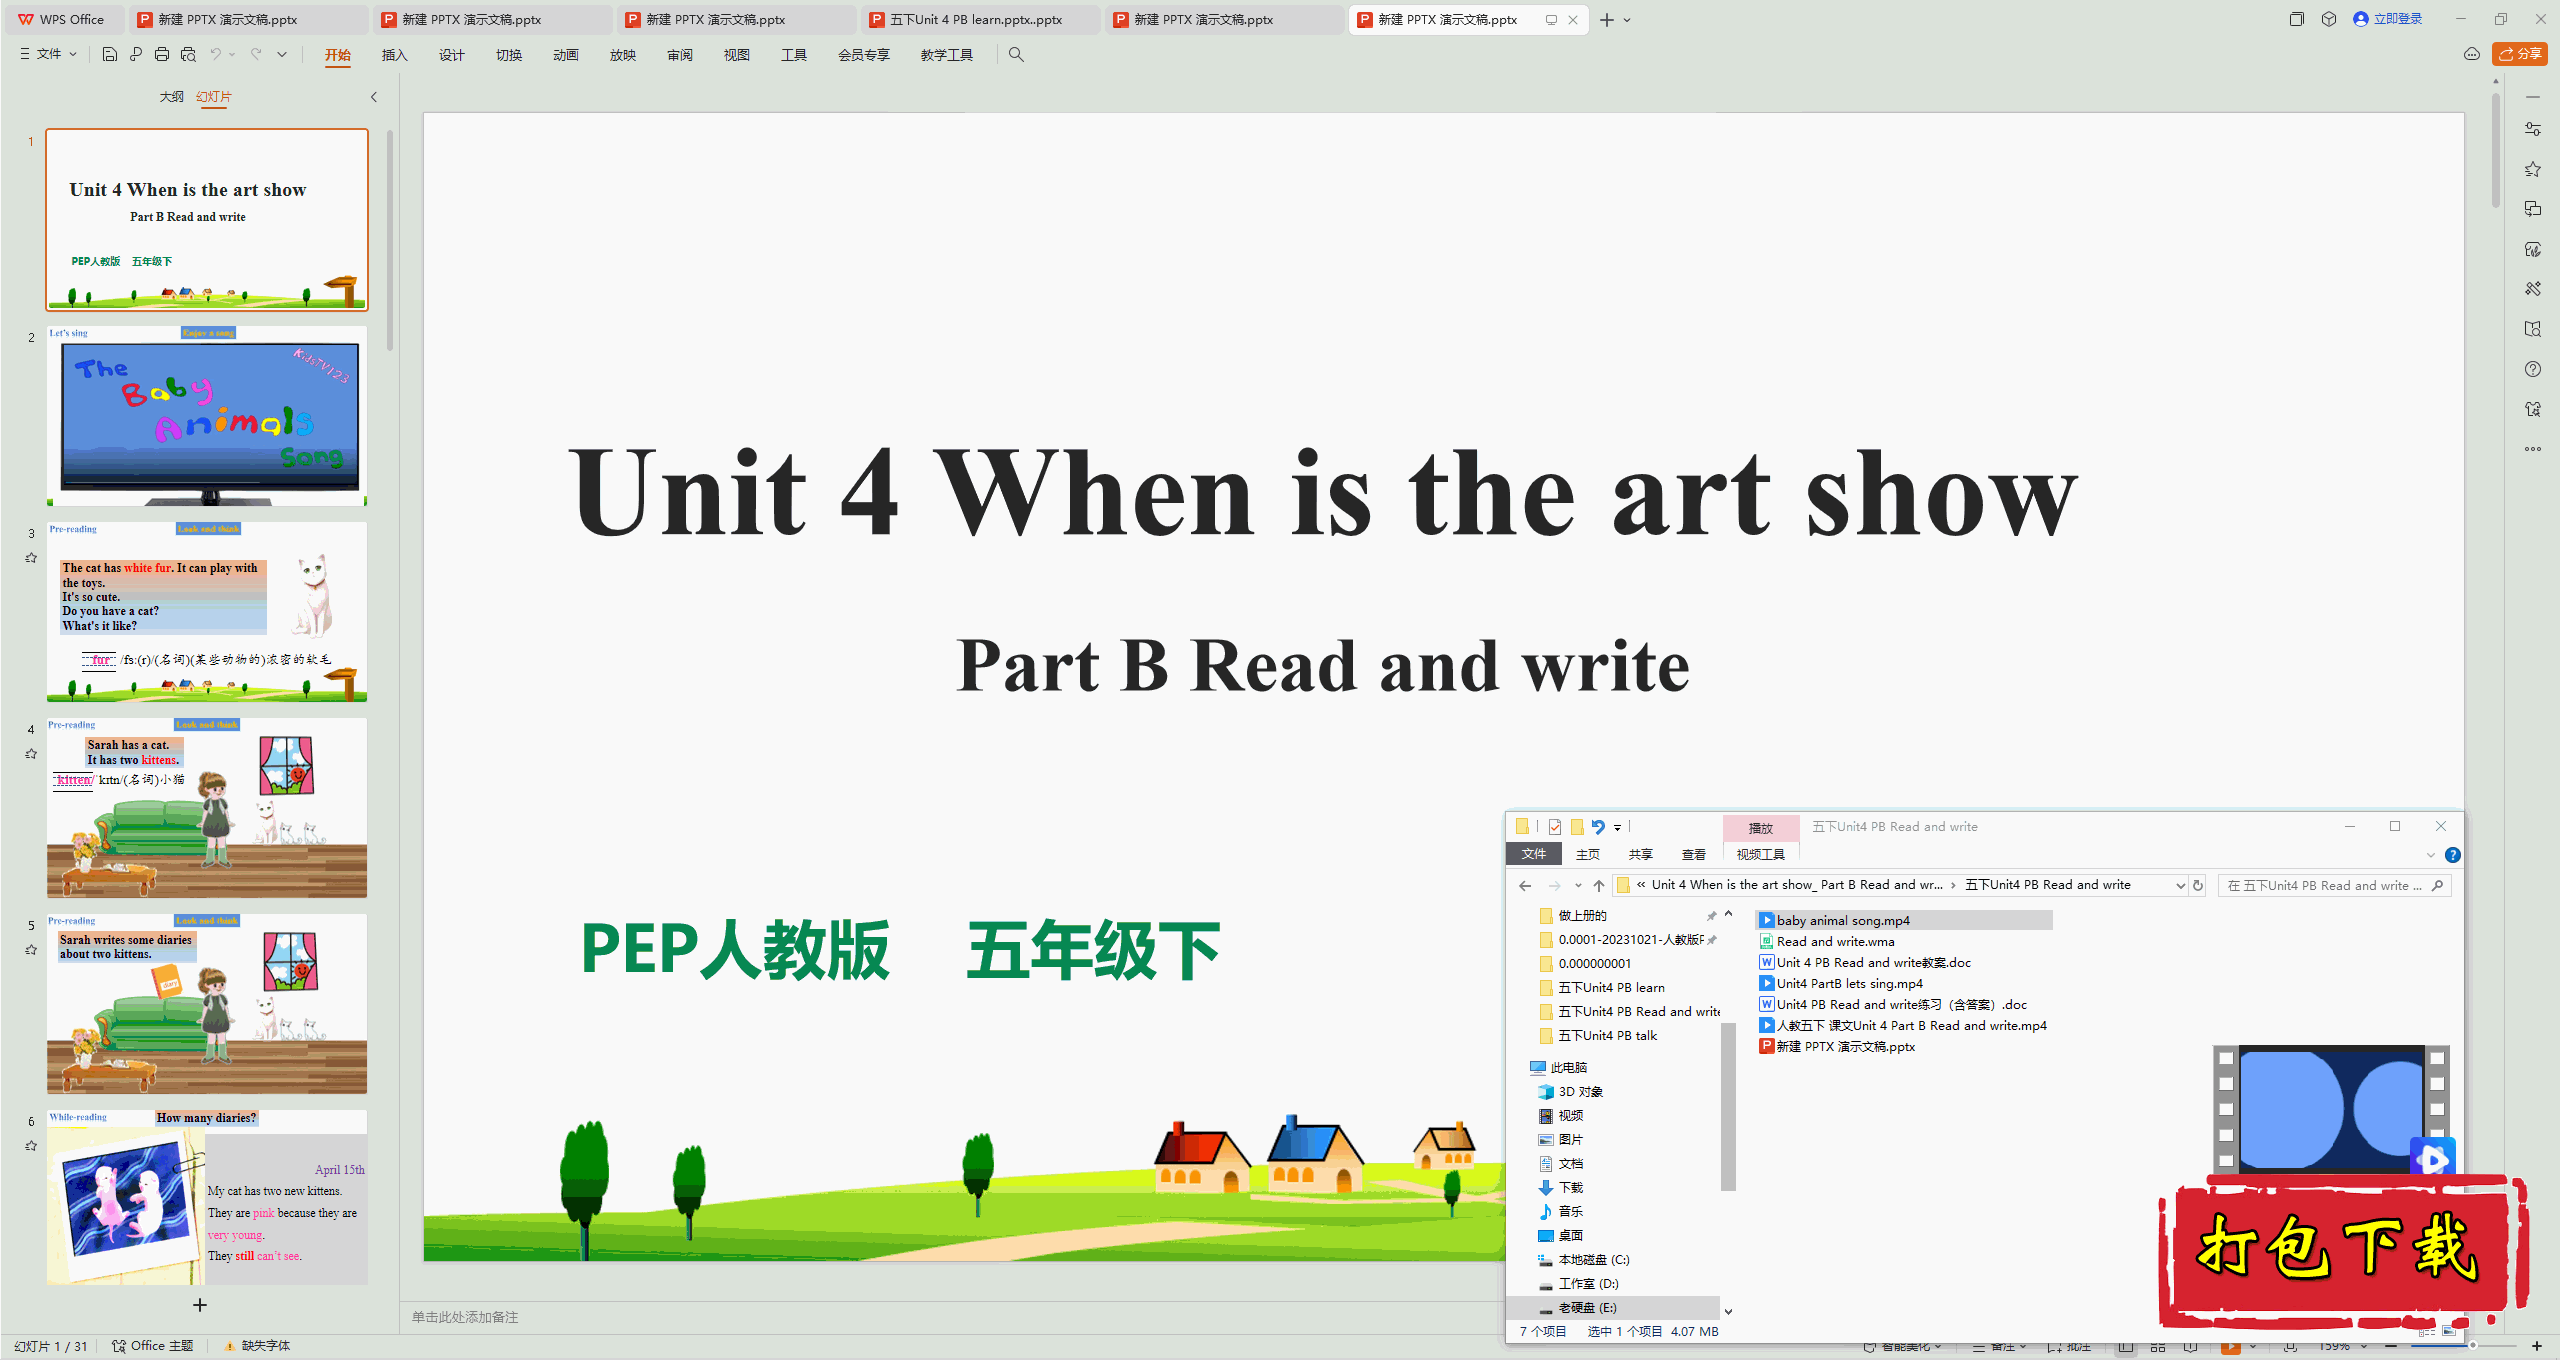Switch slide panel to 幻灯片 view
Viewport: 2560px width, 1360px height.
coord(214,97)
